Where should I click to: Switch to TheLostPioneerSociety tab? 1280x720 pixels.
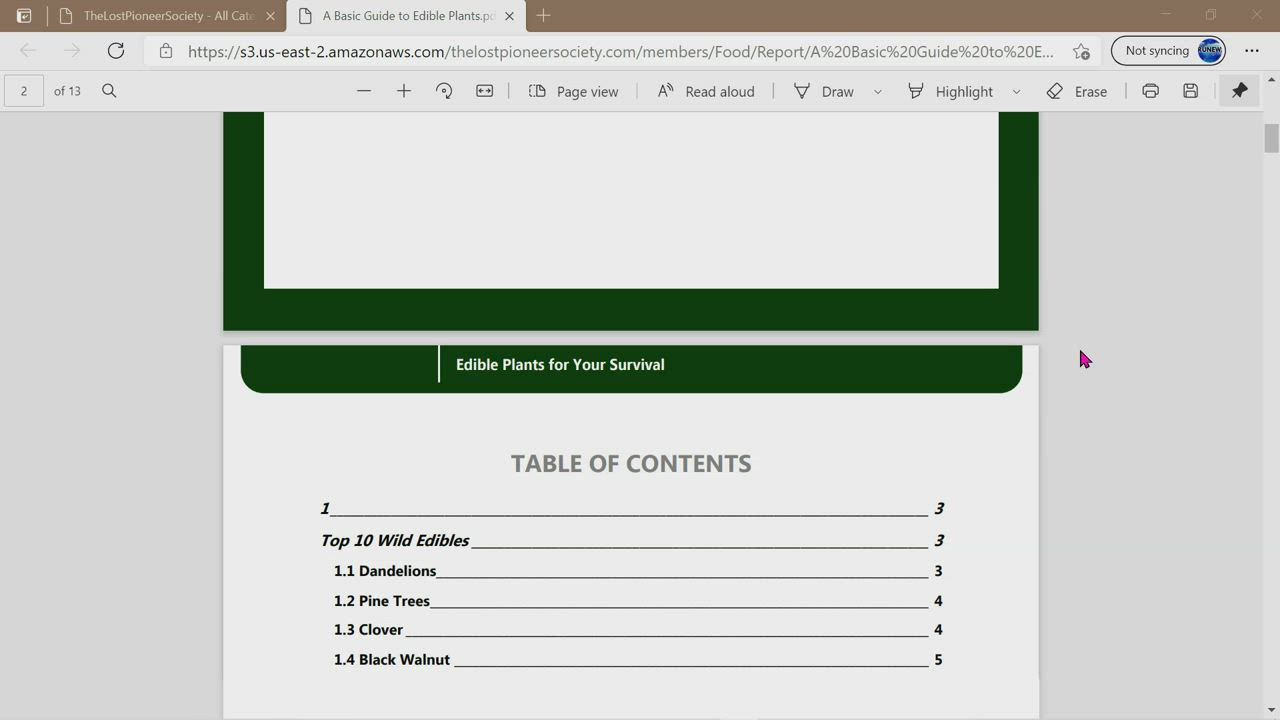[167, 16]
